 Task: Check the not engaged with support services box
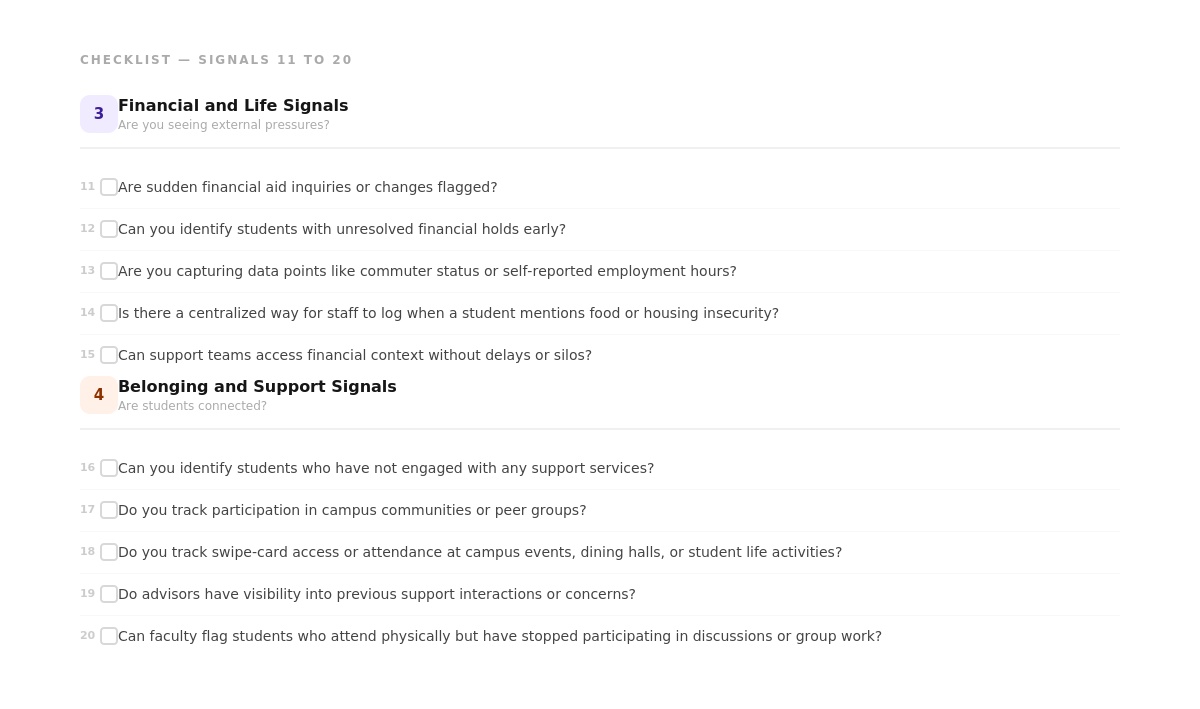(x=109, y=468)
